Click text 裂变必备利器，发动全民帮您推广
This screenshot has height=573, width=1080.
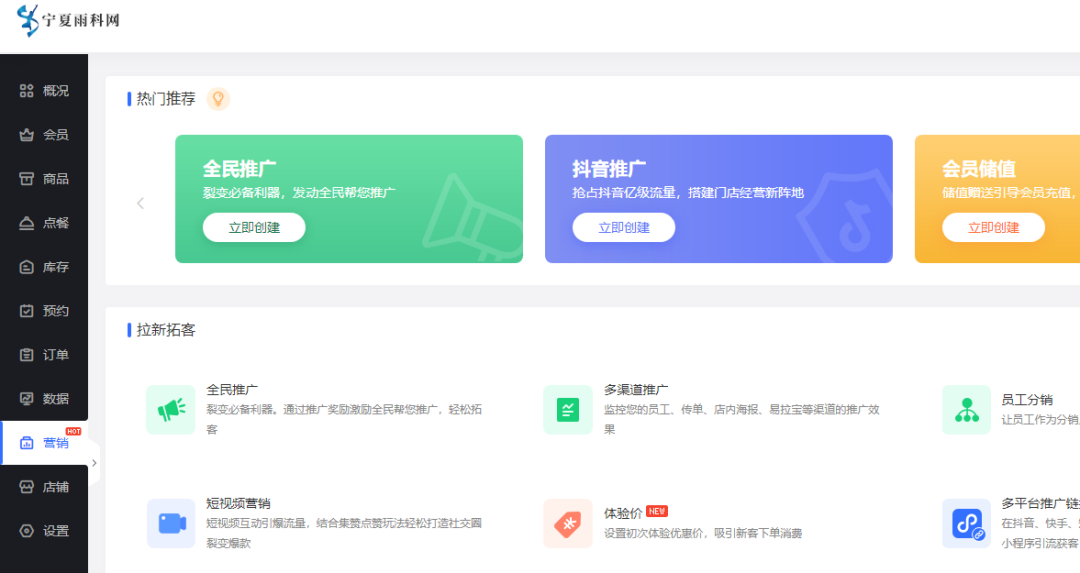pos(299,193)
